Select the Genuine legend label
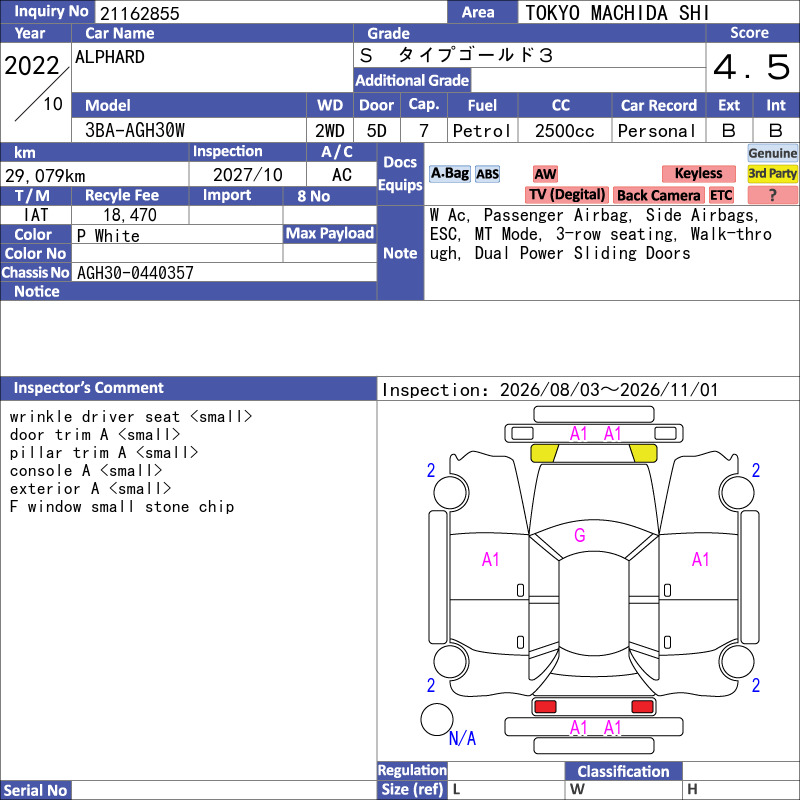 click(x=772, y=153)
